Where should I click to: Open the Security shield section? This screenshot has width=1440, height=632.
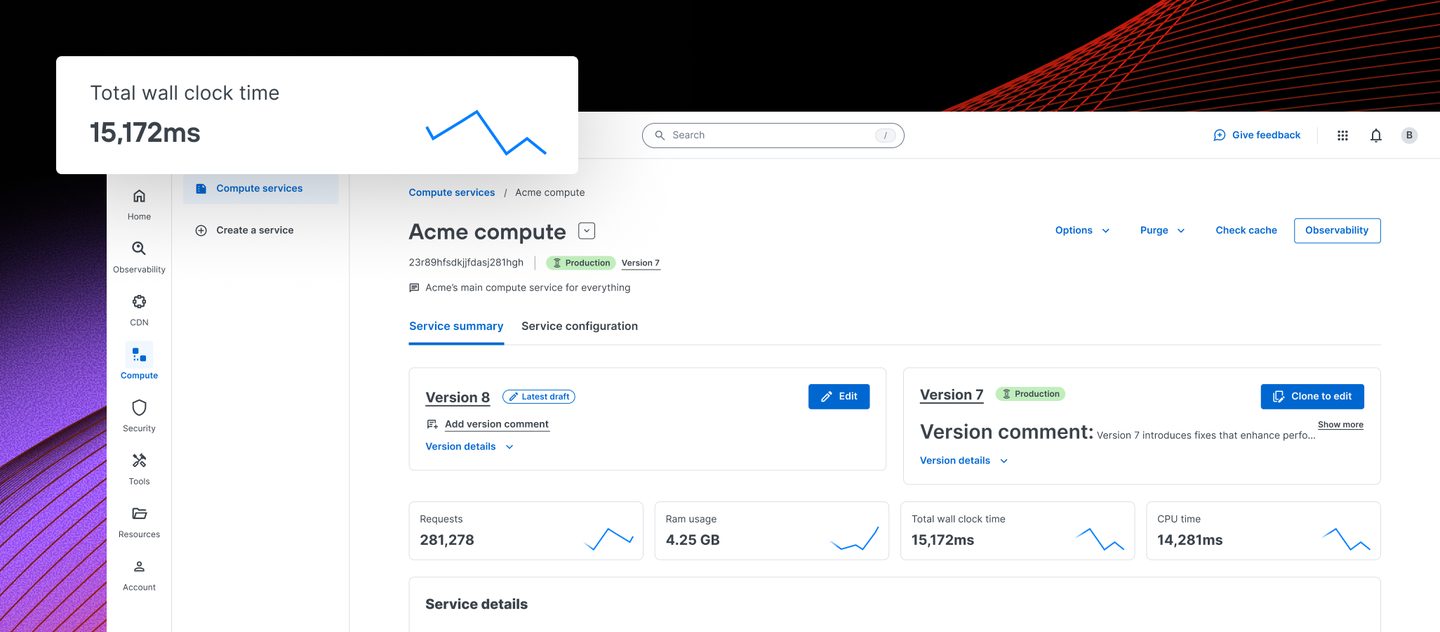click(x=139, y=416)
